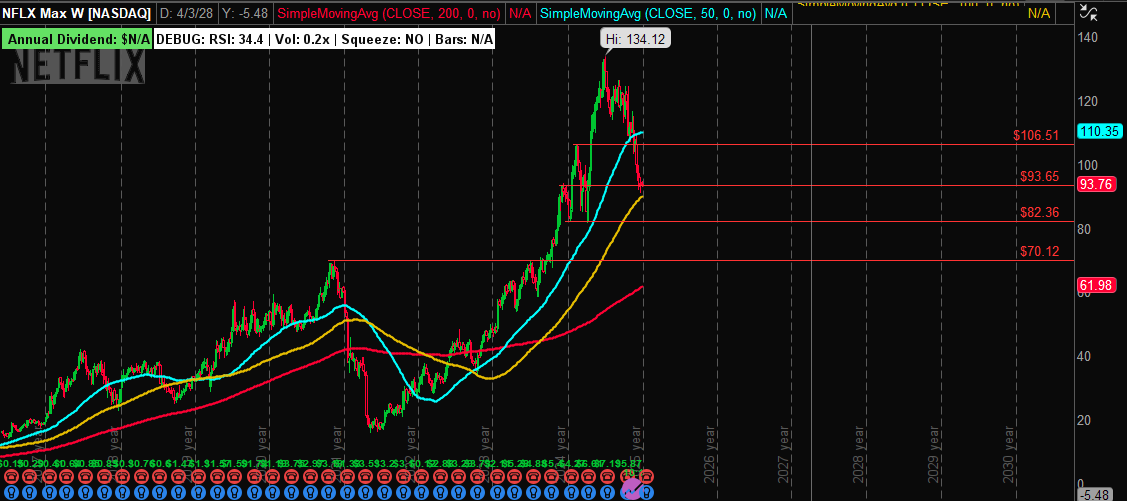Image resolution: width=1127 pixels, height=501 pixels.
Task: Click the 2027 year time axis label
Action: [x=784, y=454]
